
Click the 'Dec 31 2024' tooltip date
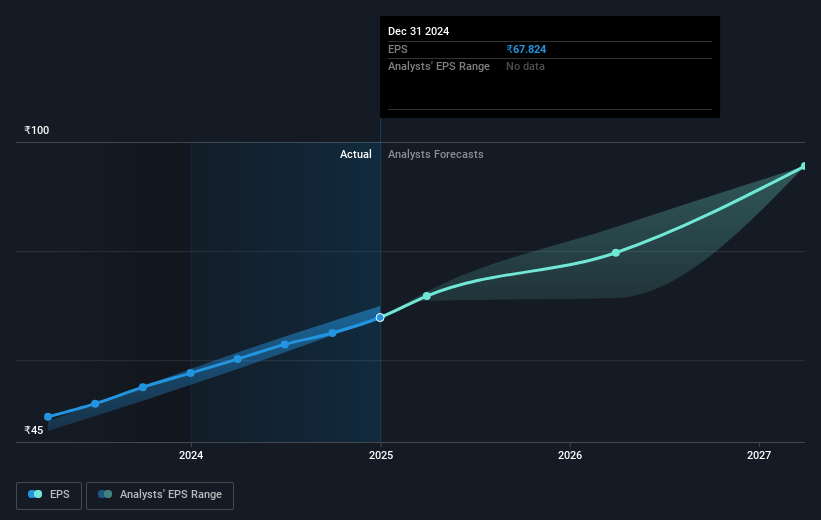[418, 31]
